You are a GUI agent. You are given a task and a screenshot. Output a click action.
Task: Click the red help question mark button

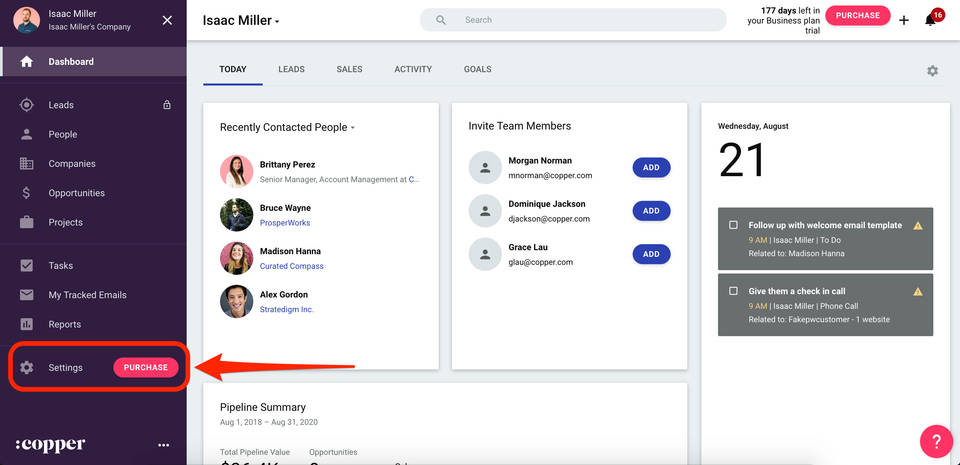click(x=936, y=441)
